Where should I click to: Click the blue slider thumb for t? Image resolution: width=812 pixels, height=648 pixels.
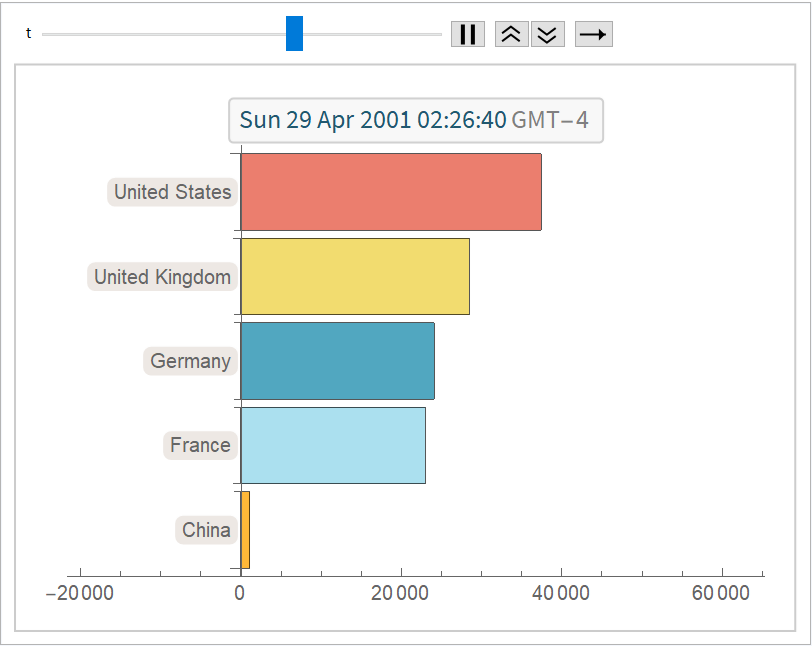(294, 33)
